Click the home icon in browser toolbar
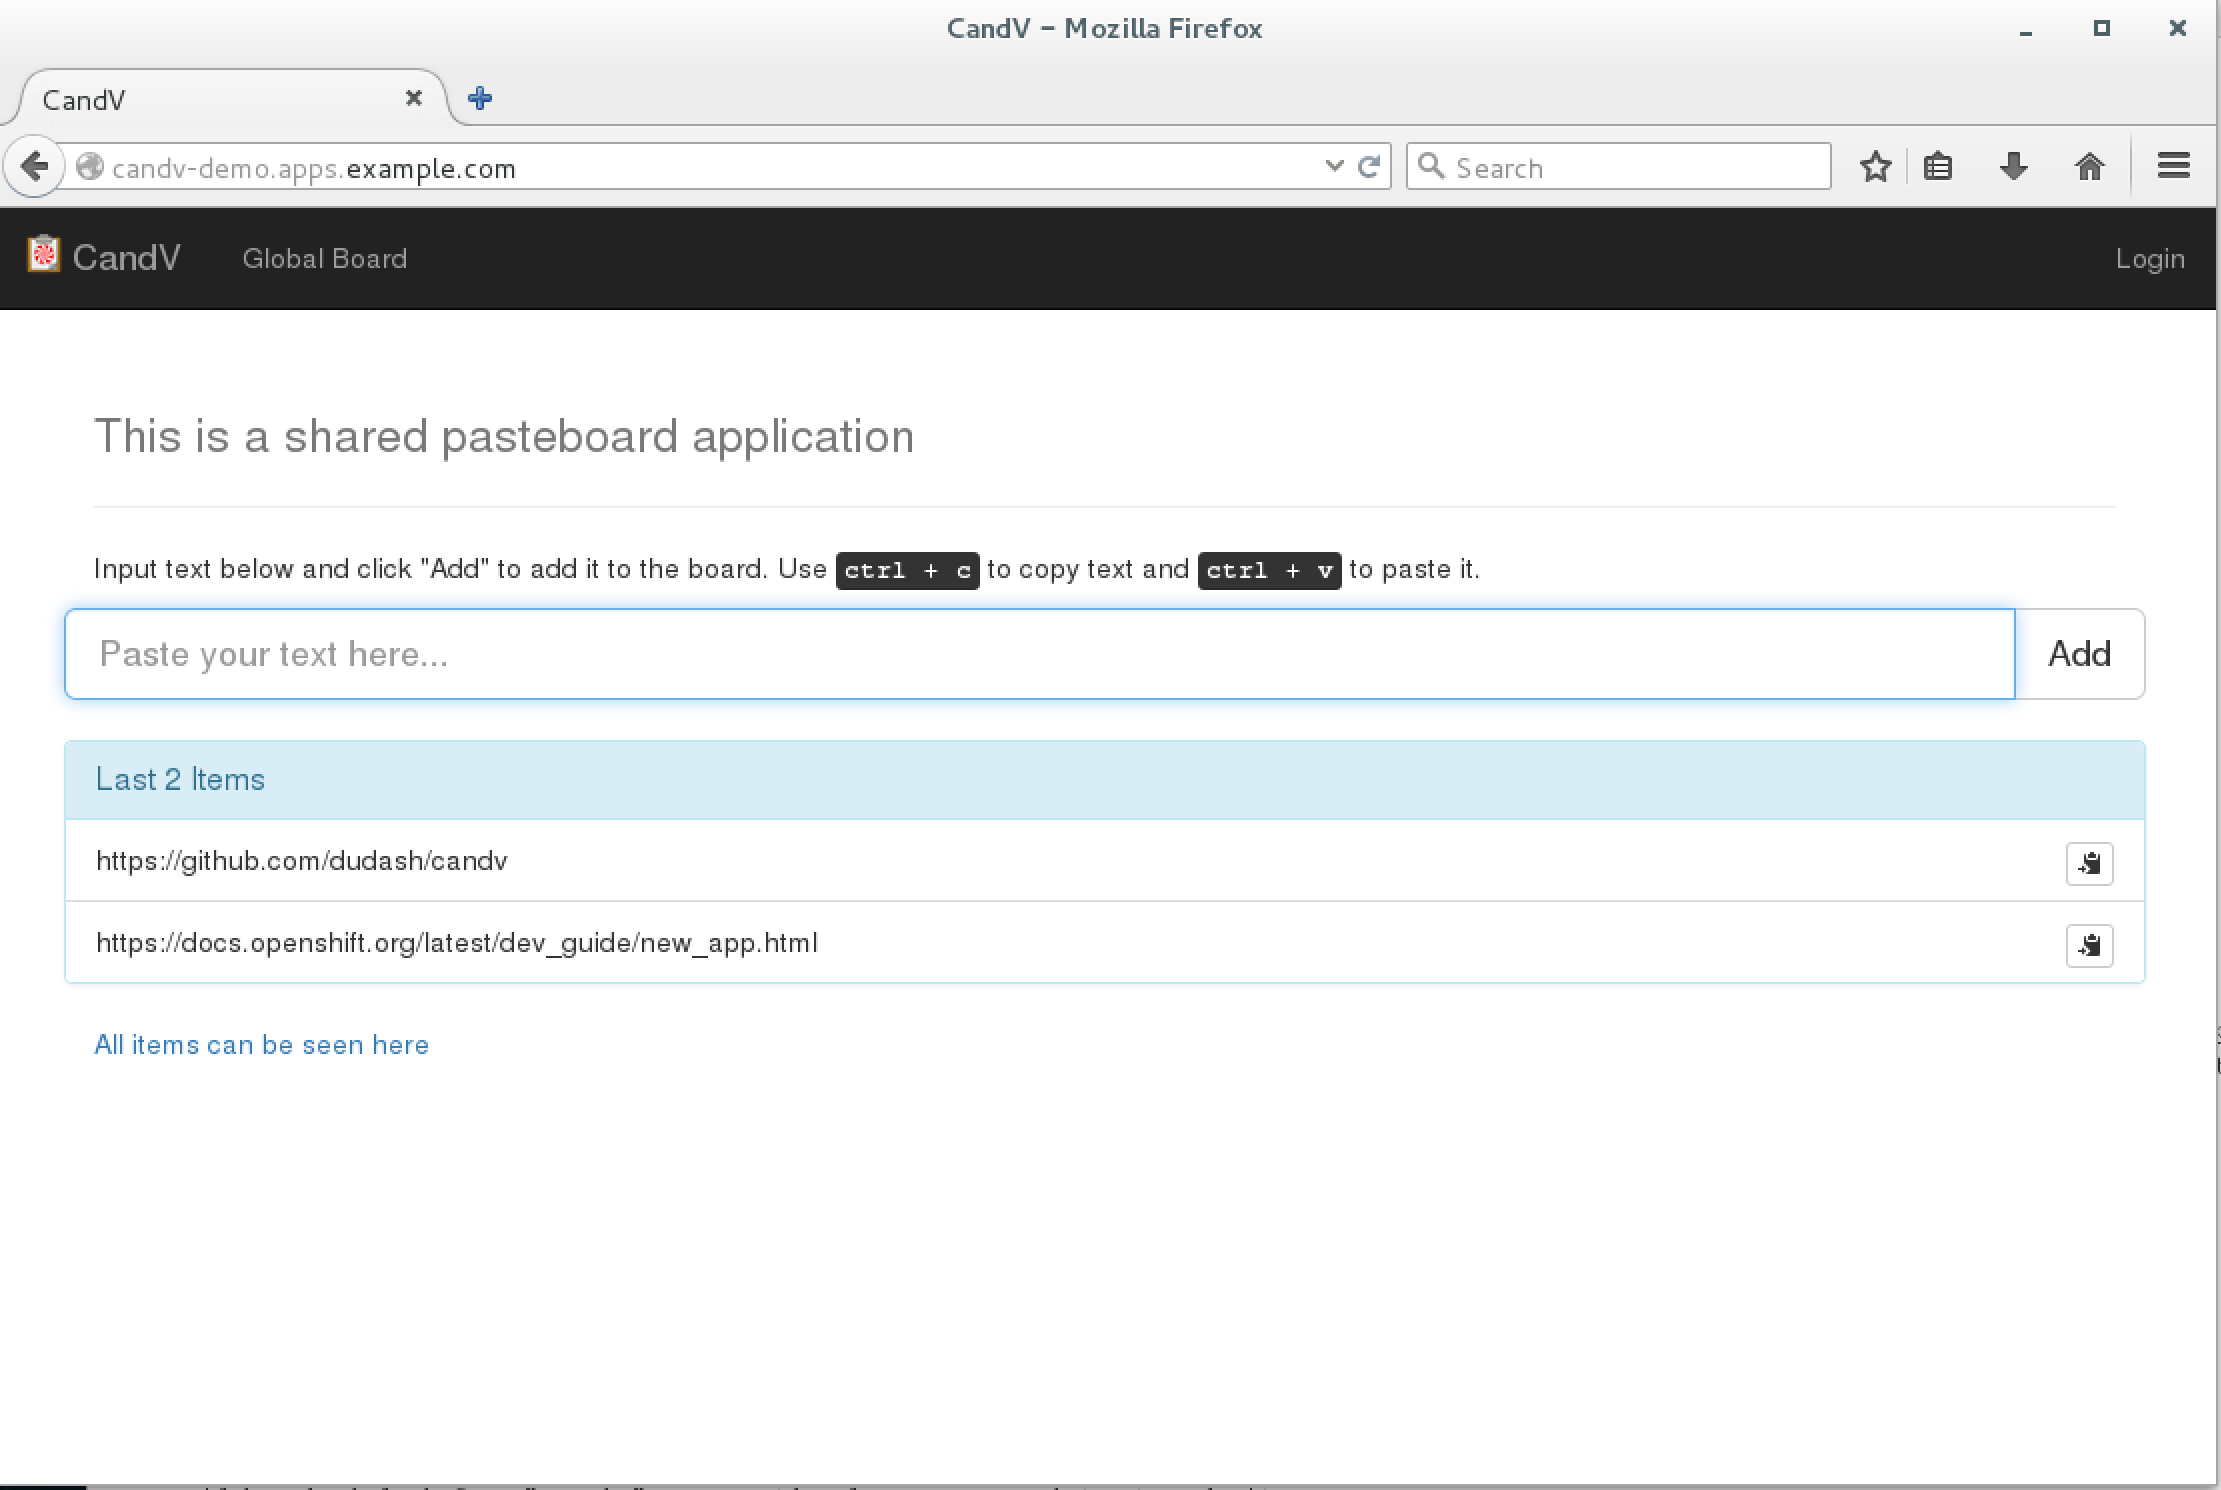 tap(2090, 166)
